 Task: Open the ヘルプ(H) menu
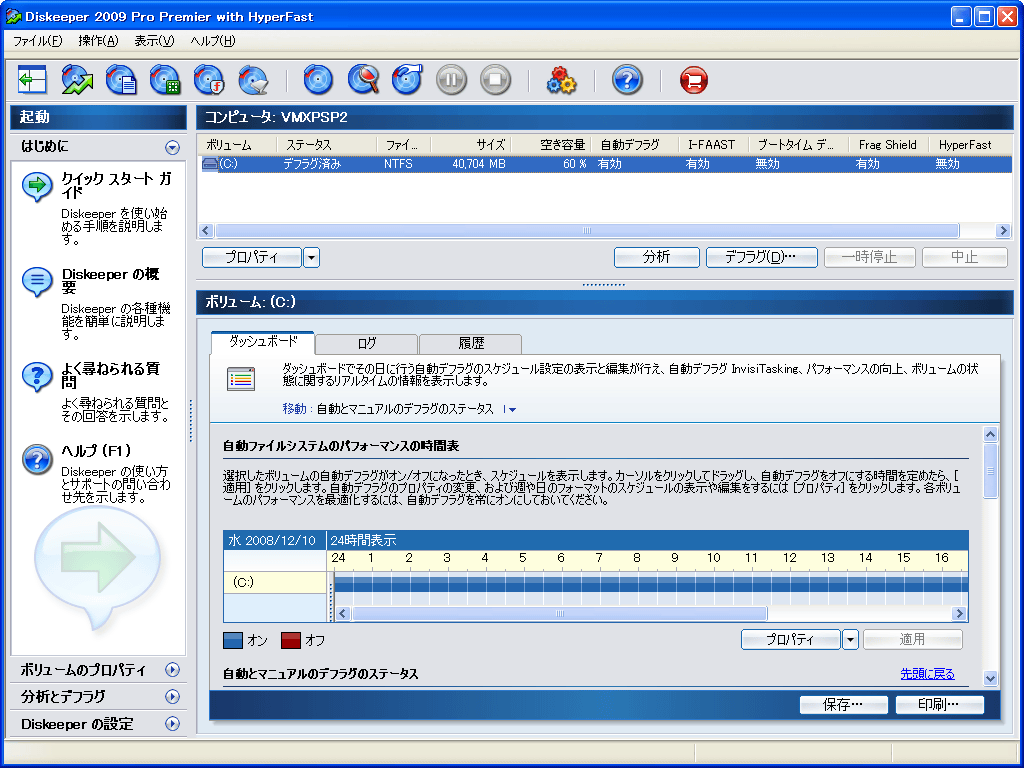pyautogui.click(x=213, y=40)
